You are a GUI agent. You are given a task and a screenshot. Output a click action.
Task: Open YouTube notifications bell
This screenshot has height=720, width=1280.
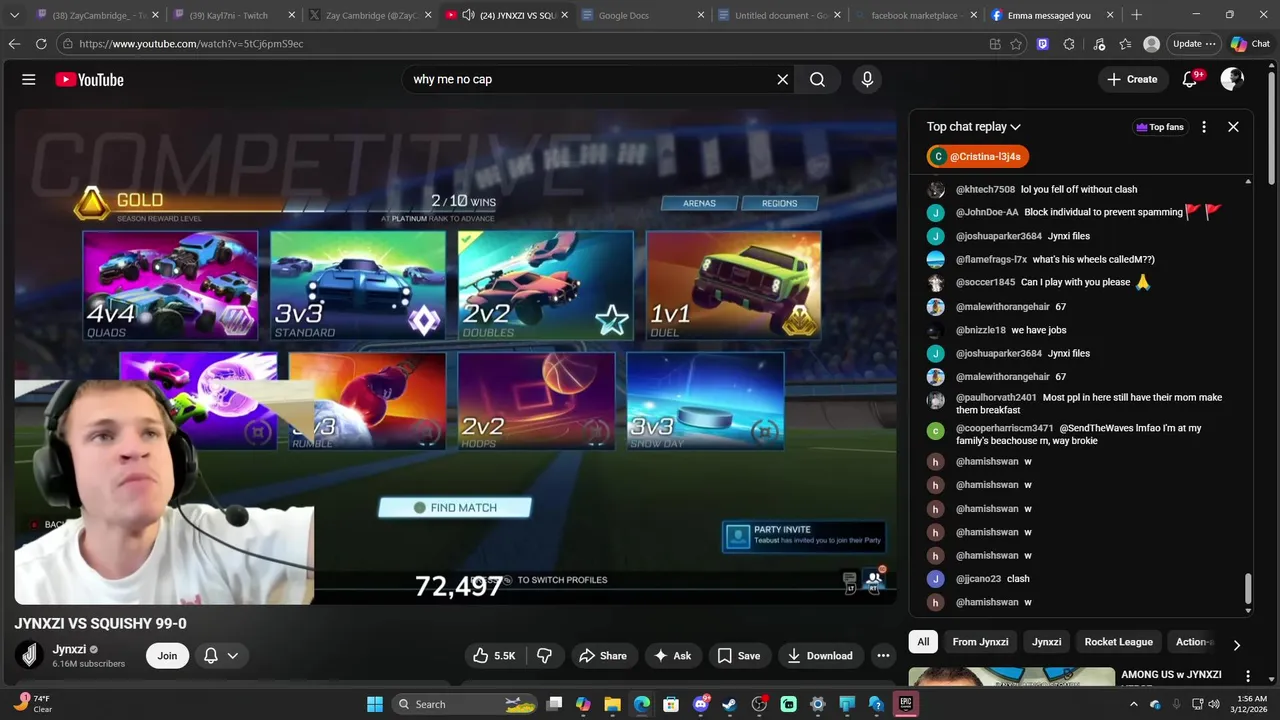1190,79
